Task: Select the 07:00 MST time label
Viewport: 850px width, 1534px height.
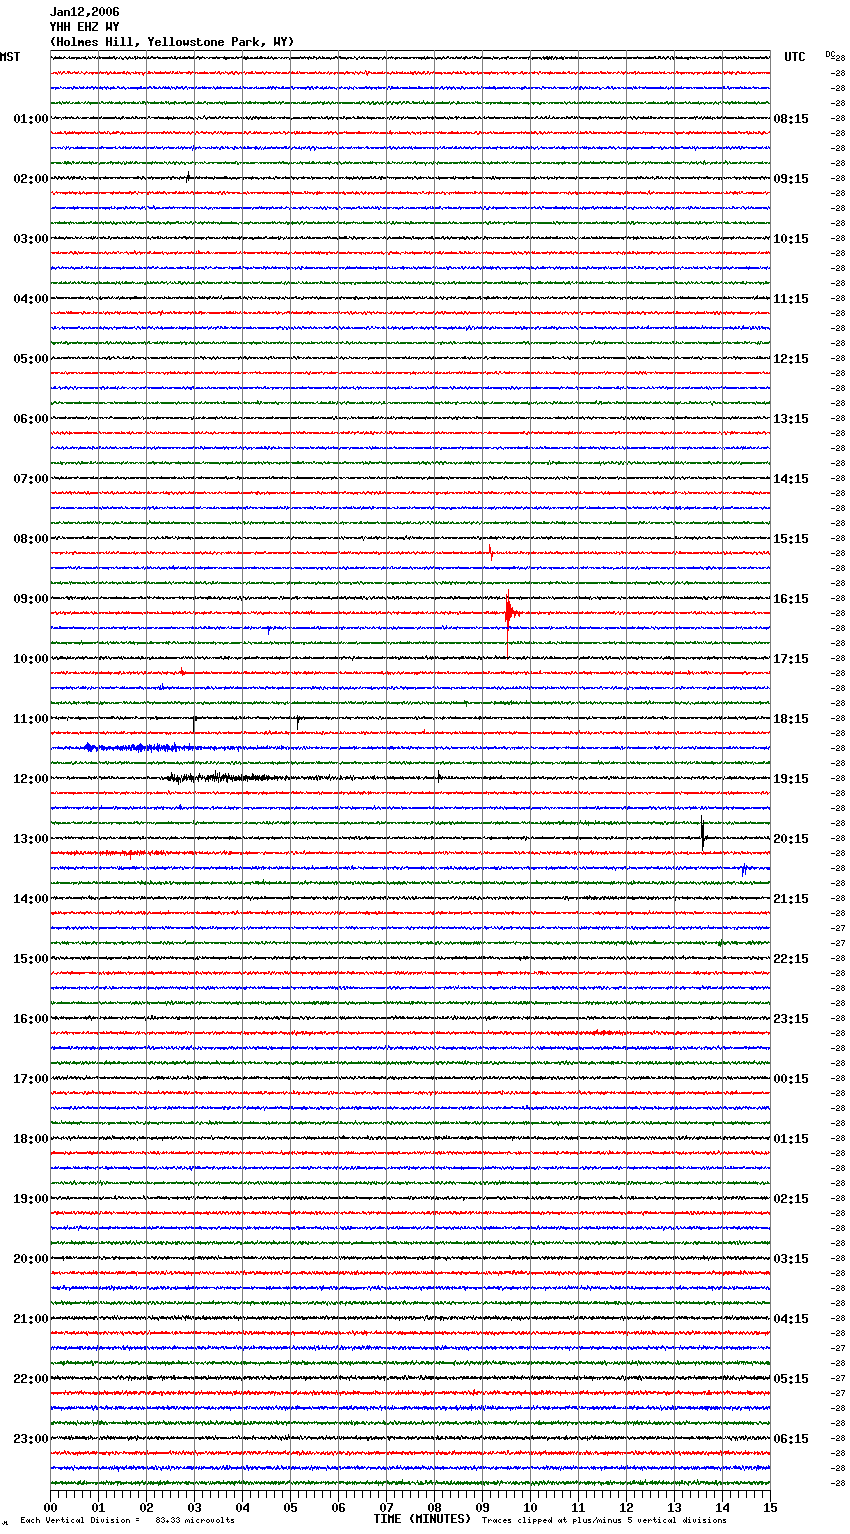Action: (x=30, y=479)
